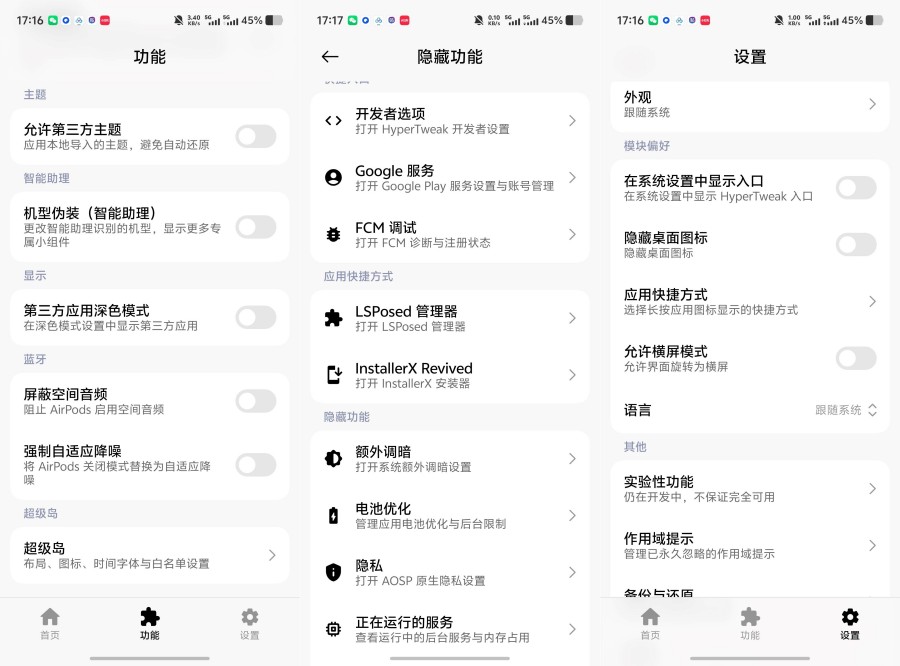Tap the LSPosed 管理器 puzzle icon
Screen dimensions: 900x666
tap(333, 318)
